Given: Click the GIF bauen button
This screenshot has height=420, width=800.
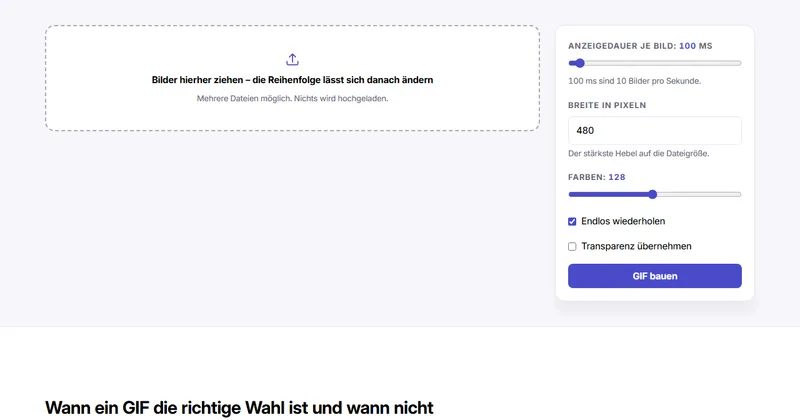Looking at the screenshot, I should [655, 276].
